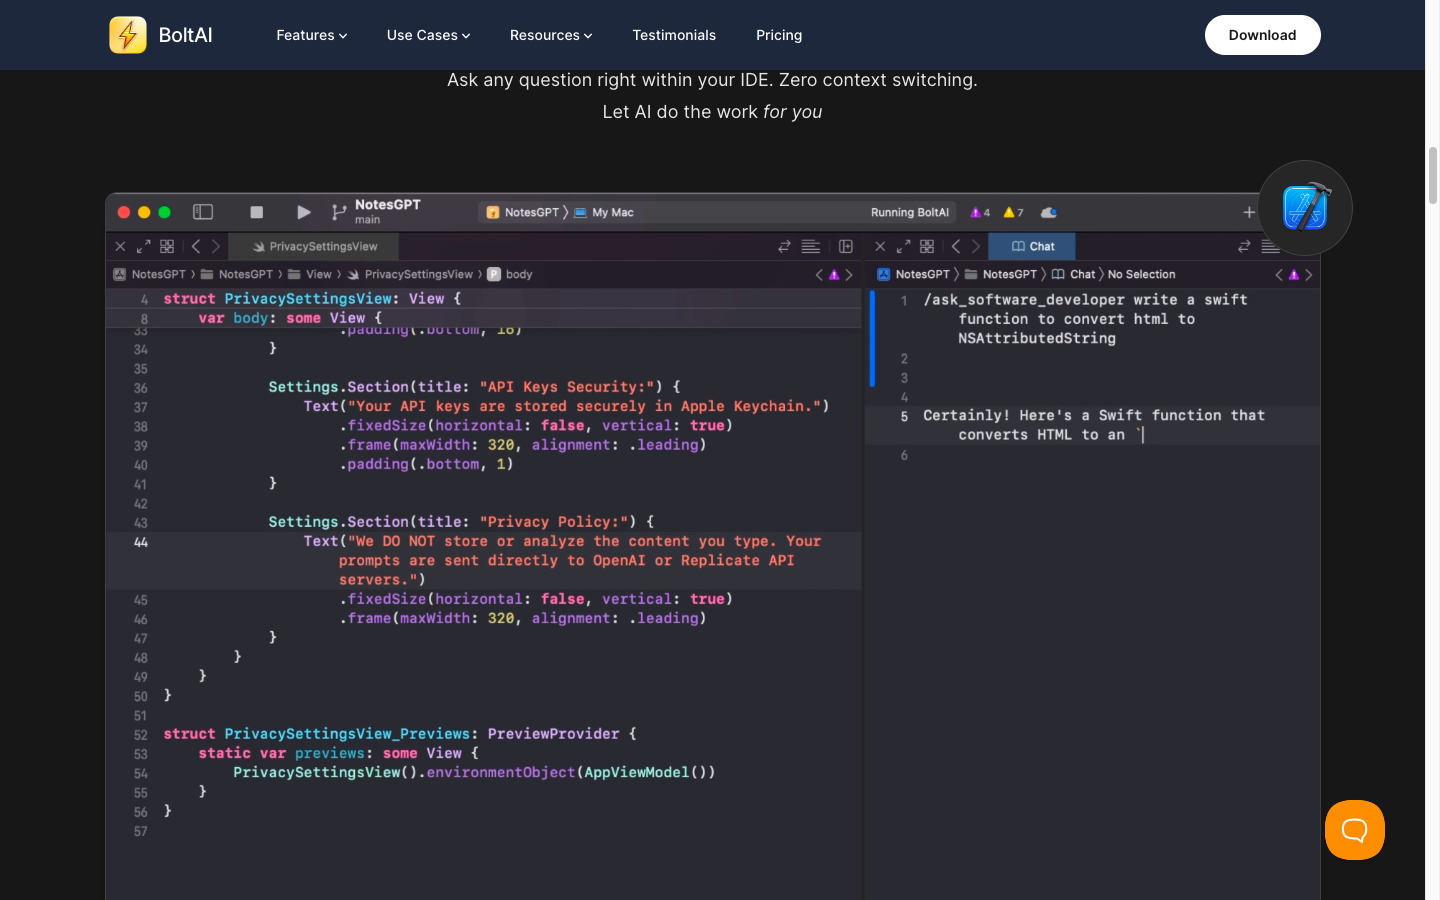Click the Xcode run (play) button
This screenshot has height=900, width=1440.
pyautogui.click(x=303, y=212)
